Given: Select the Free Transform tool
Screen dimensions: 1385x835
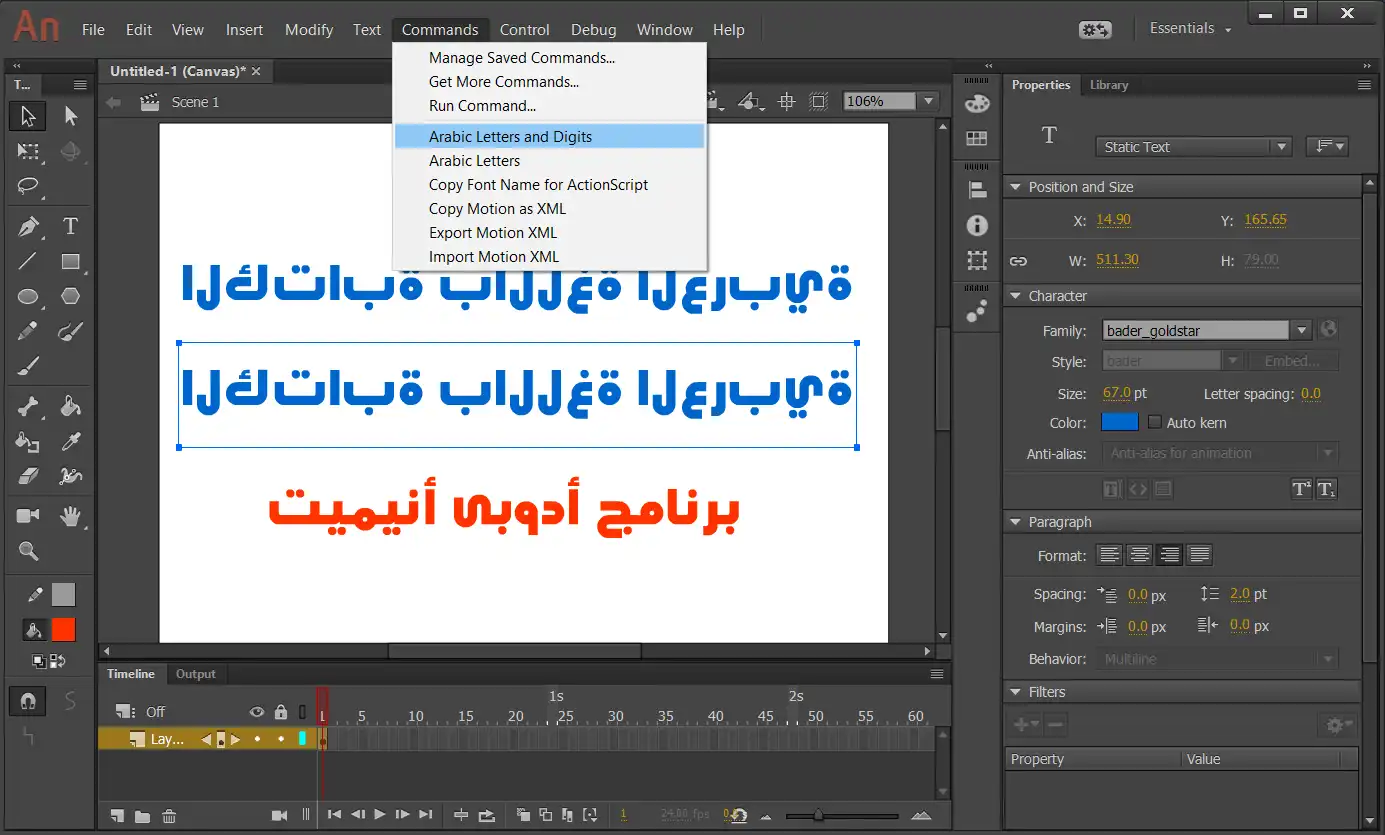Looking at the screenshot, I should click(28, 152).
